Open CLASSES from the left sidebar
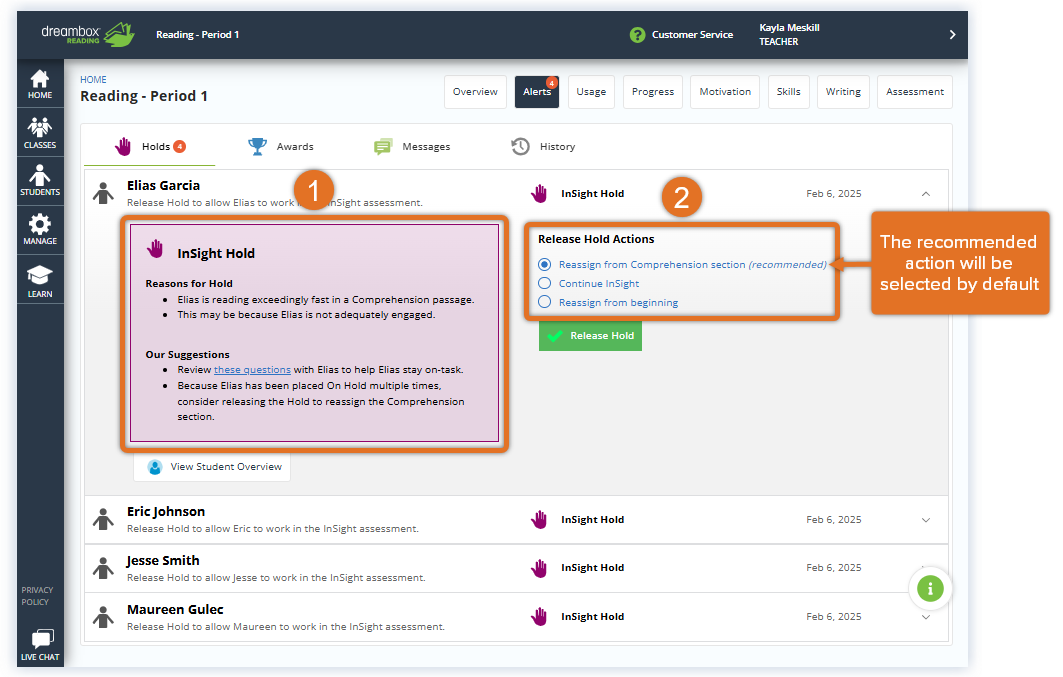This screenshot has height=677, width=1063. pyautogui.click(x=39, y=130)
